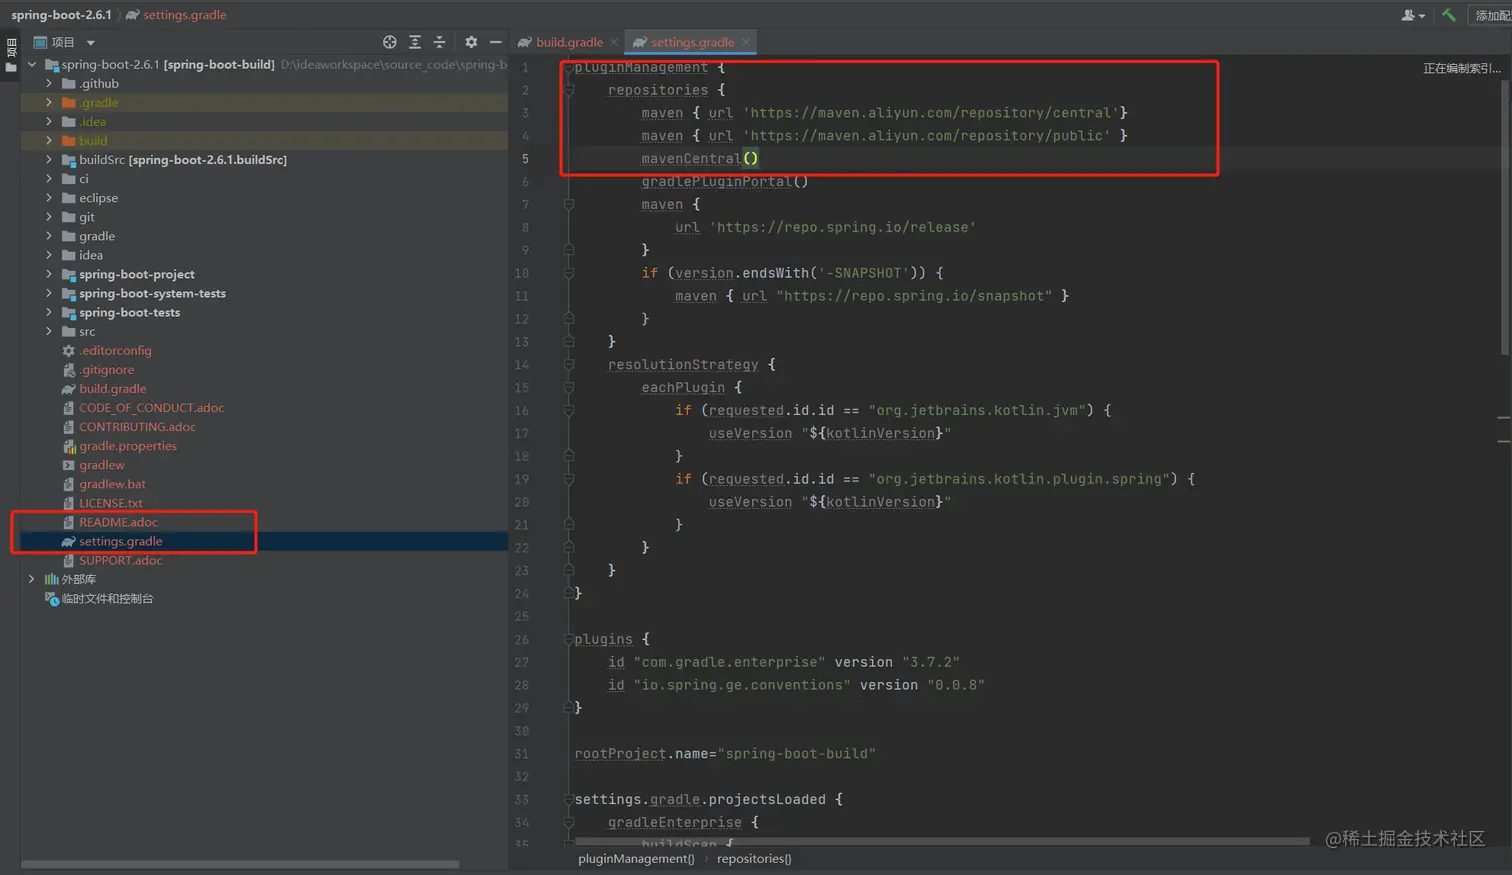
Task: Click the editor horizontal scrollbar
Action: pos(940,841)
